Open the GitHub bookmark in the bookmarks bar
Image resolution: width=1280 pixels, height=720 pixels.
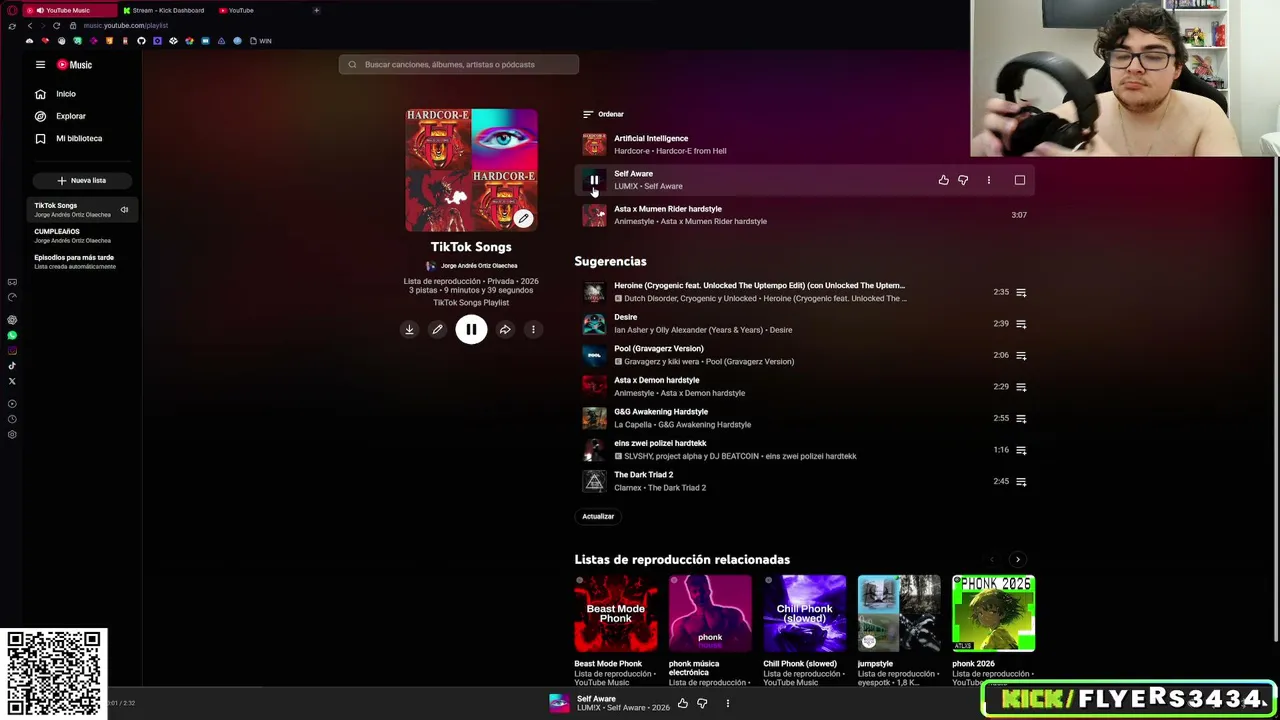[x=141, y=41]
